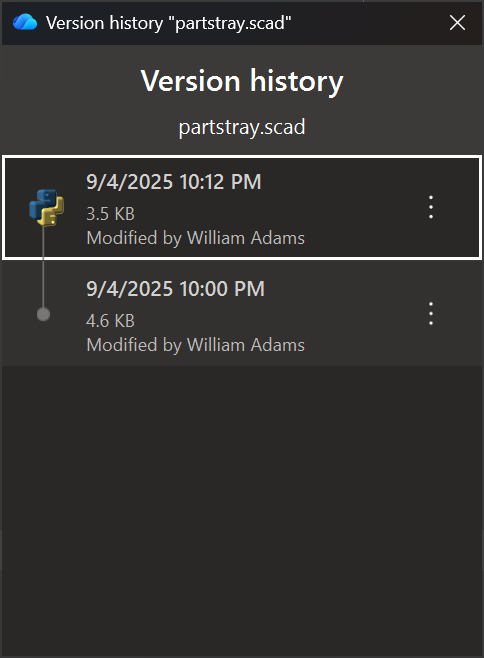484x658 pixels.
Task: Select the older 4.6 KB version row
Action: (242, 313)
